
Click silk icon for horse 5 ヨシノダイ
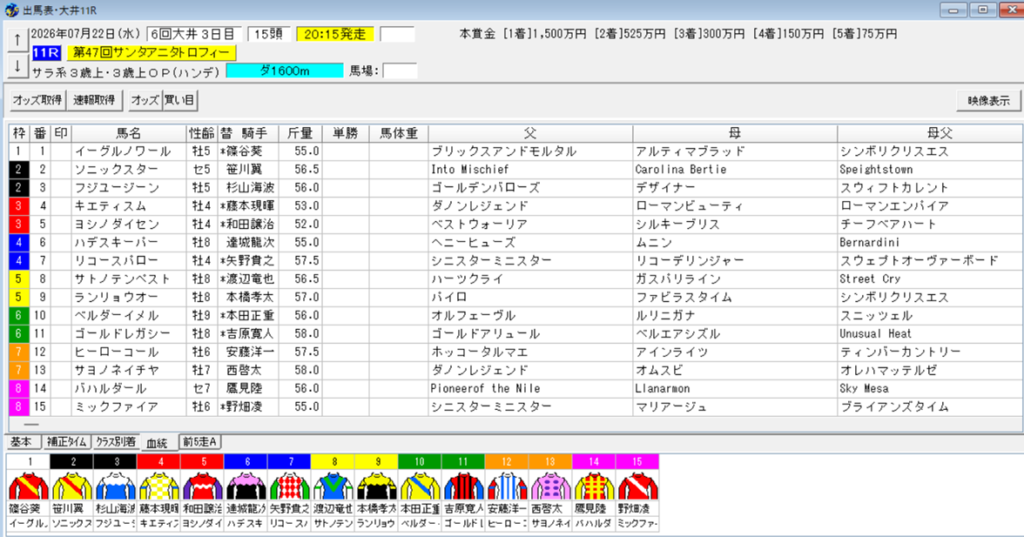[202, 486]
